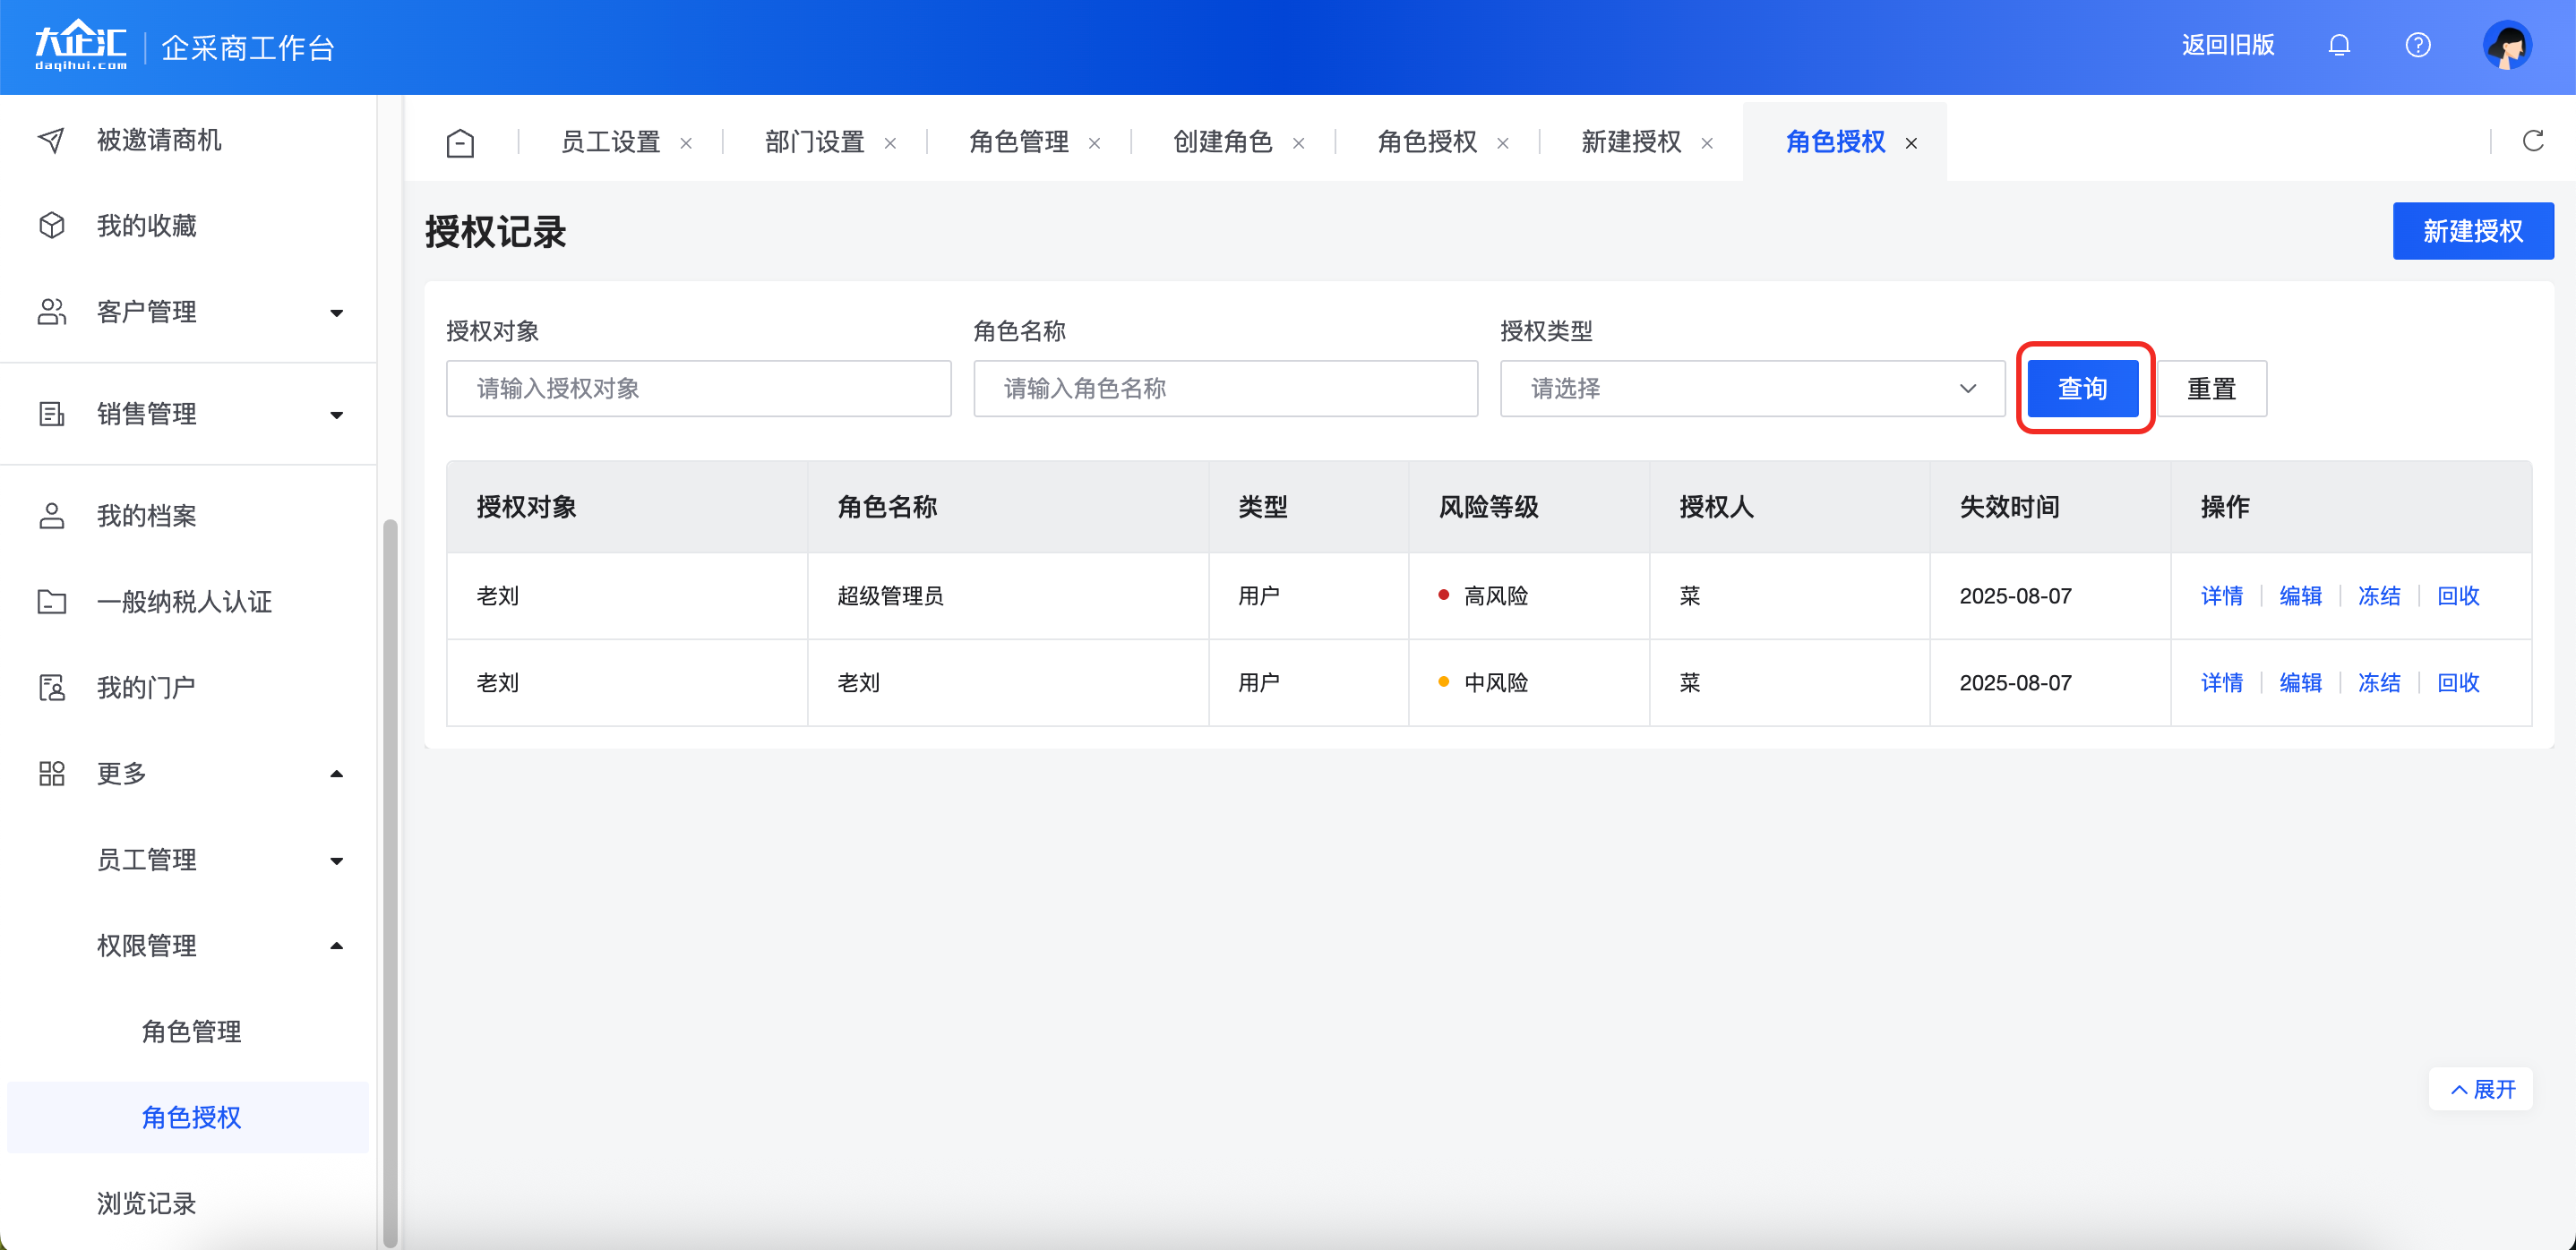Click the 授权对象 input field
Screen dimensions: 2576x1250
[698, 389]
